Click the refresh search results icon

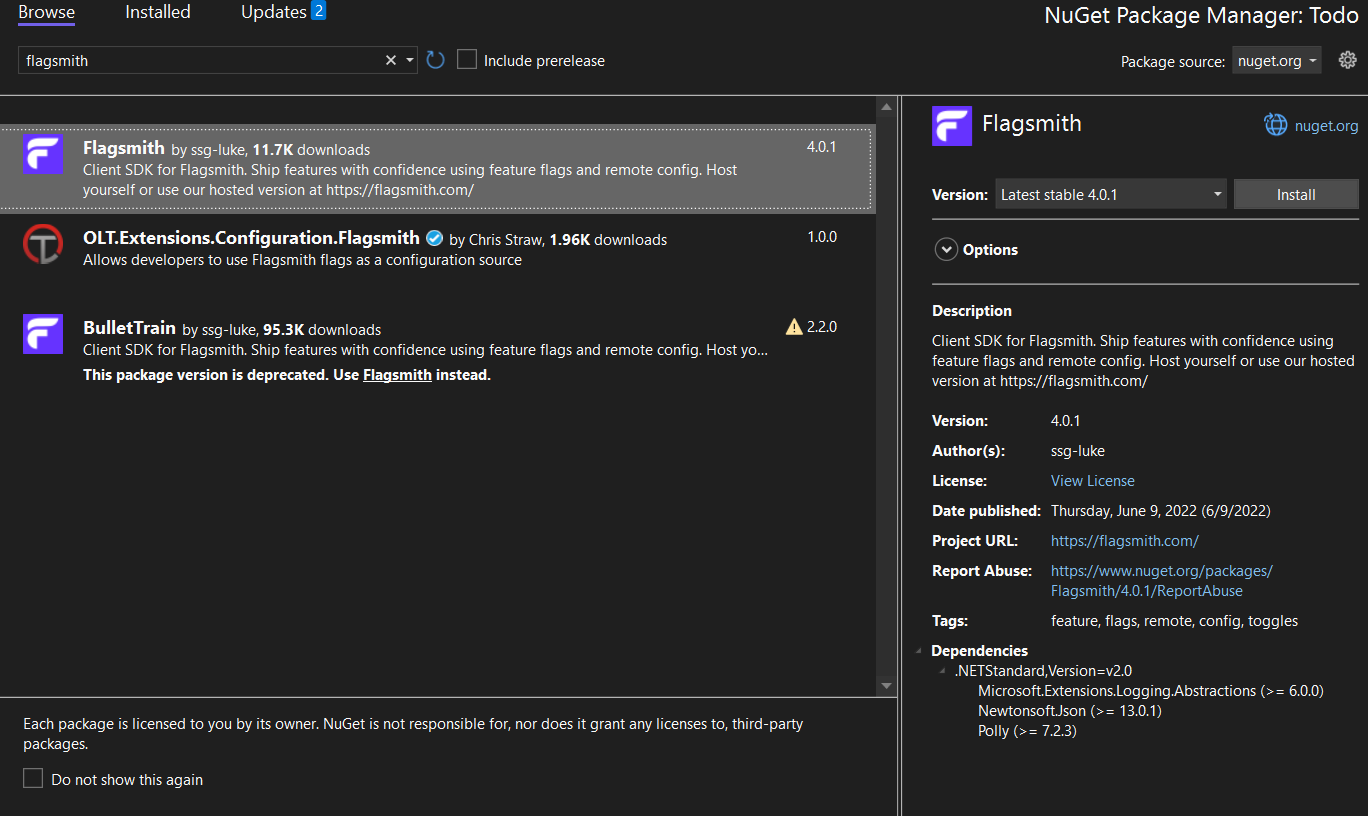435,60
